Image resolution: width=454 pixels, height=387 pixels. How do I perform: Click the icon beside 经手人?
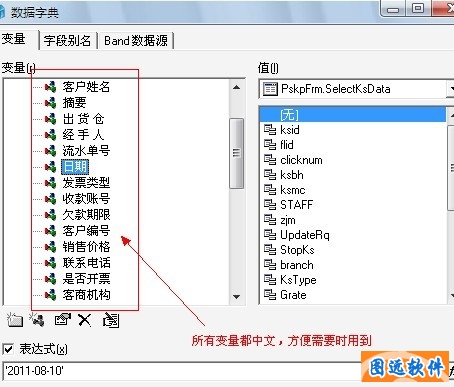pos(50,135)
